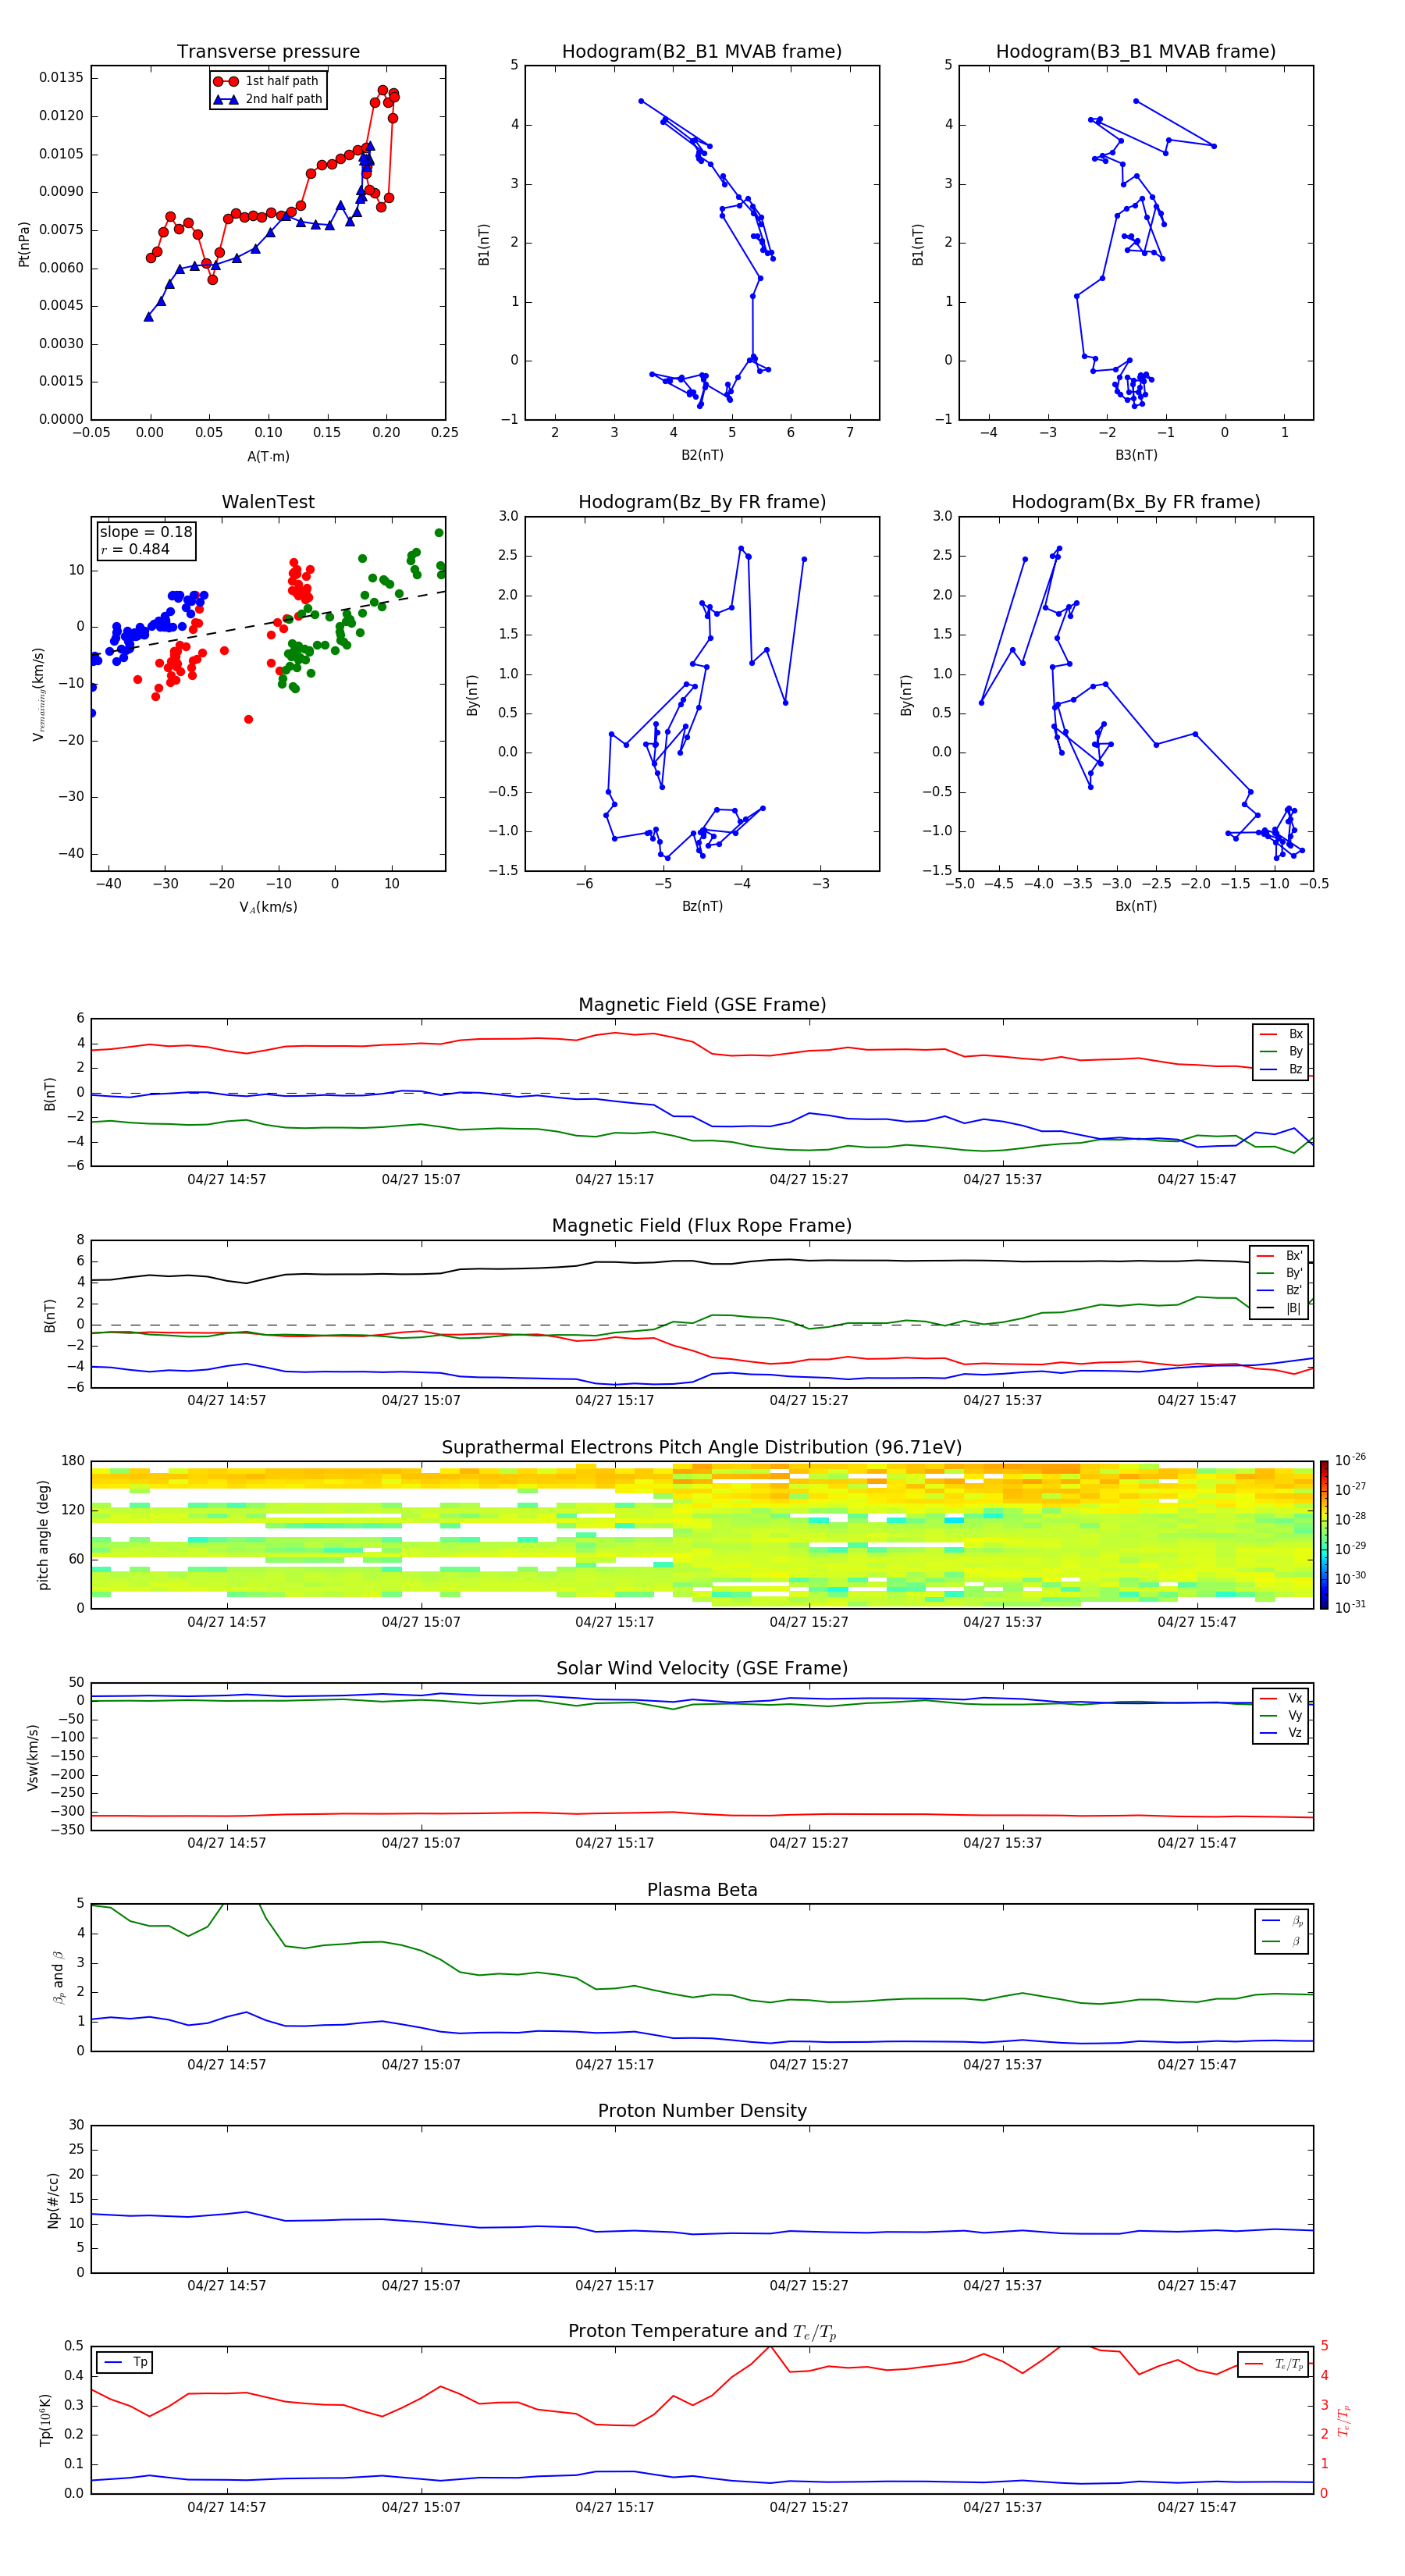Click 'Bx' in the GSE magnetic field legend

(1295, 1034)
